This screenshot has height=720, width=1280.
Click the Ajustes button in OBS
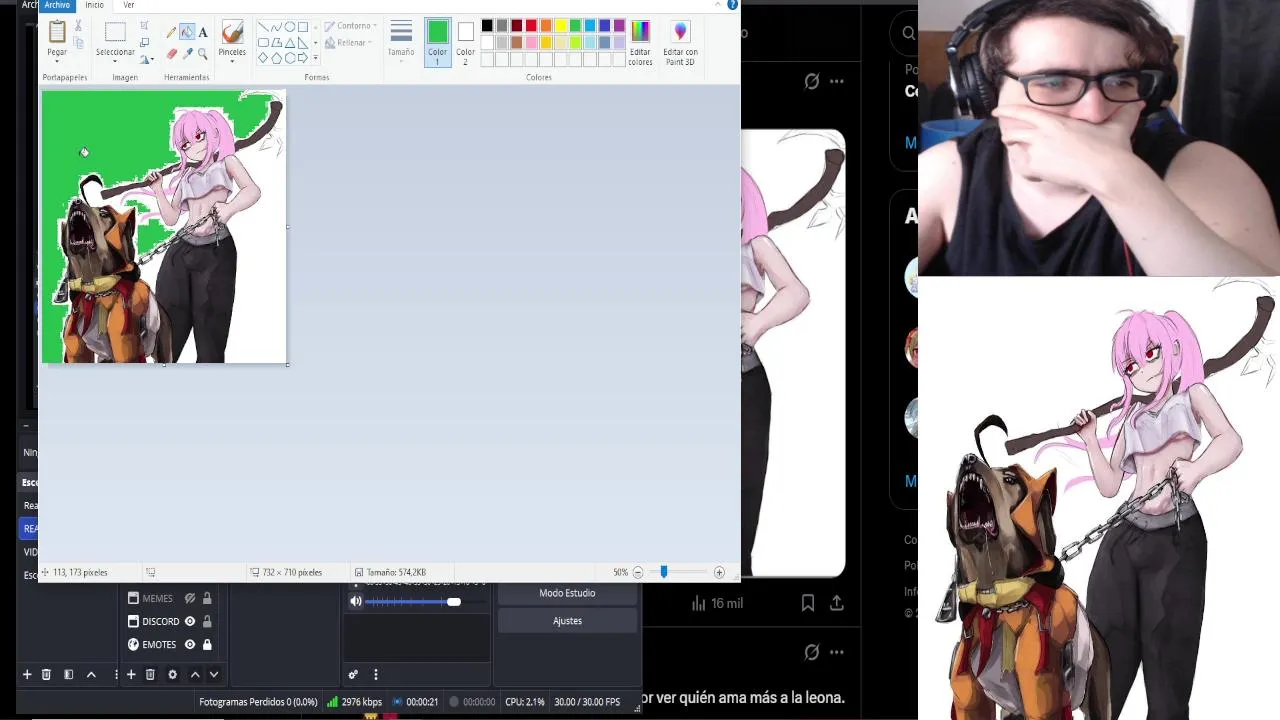567,621
